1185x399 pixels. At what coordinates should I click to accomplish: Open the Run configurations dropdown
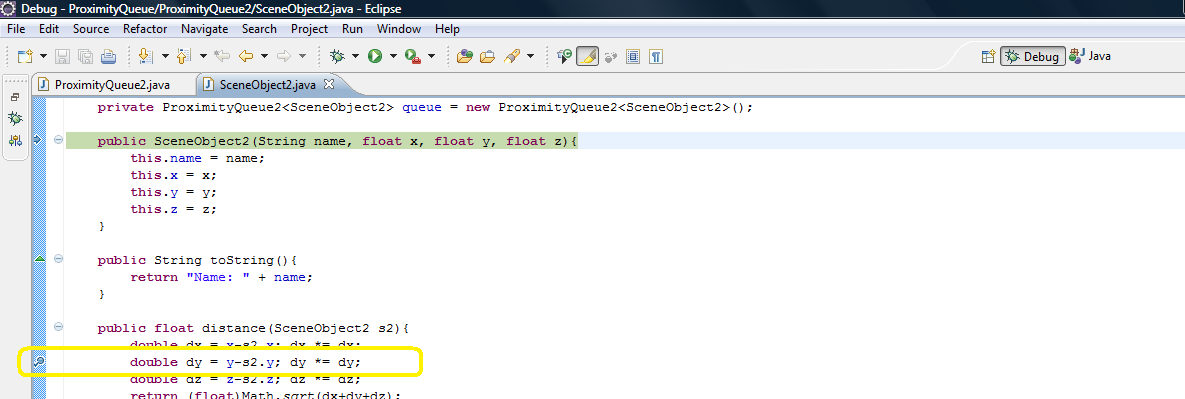(x=393, y=56)
